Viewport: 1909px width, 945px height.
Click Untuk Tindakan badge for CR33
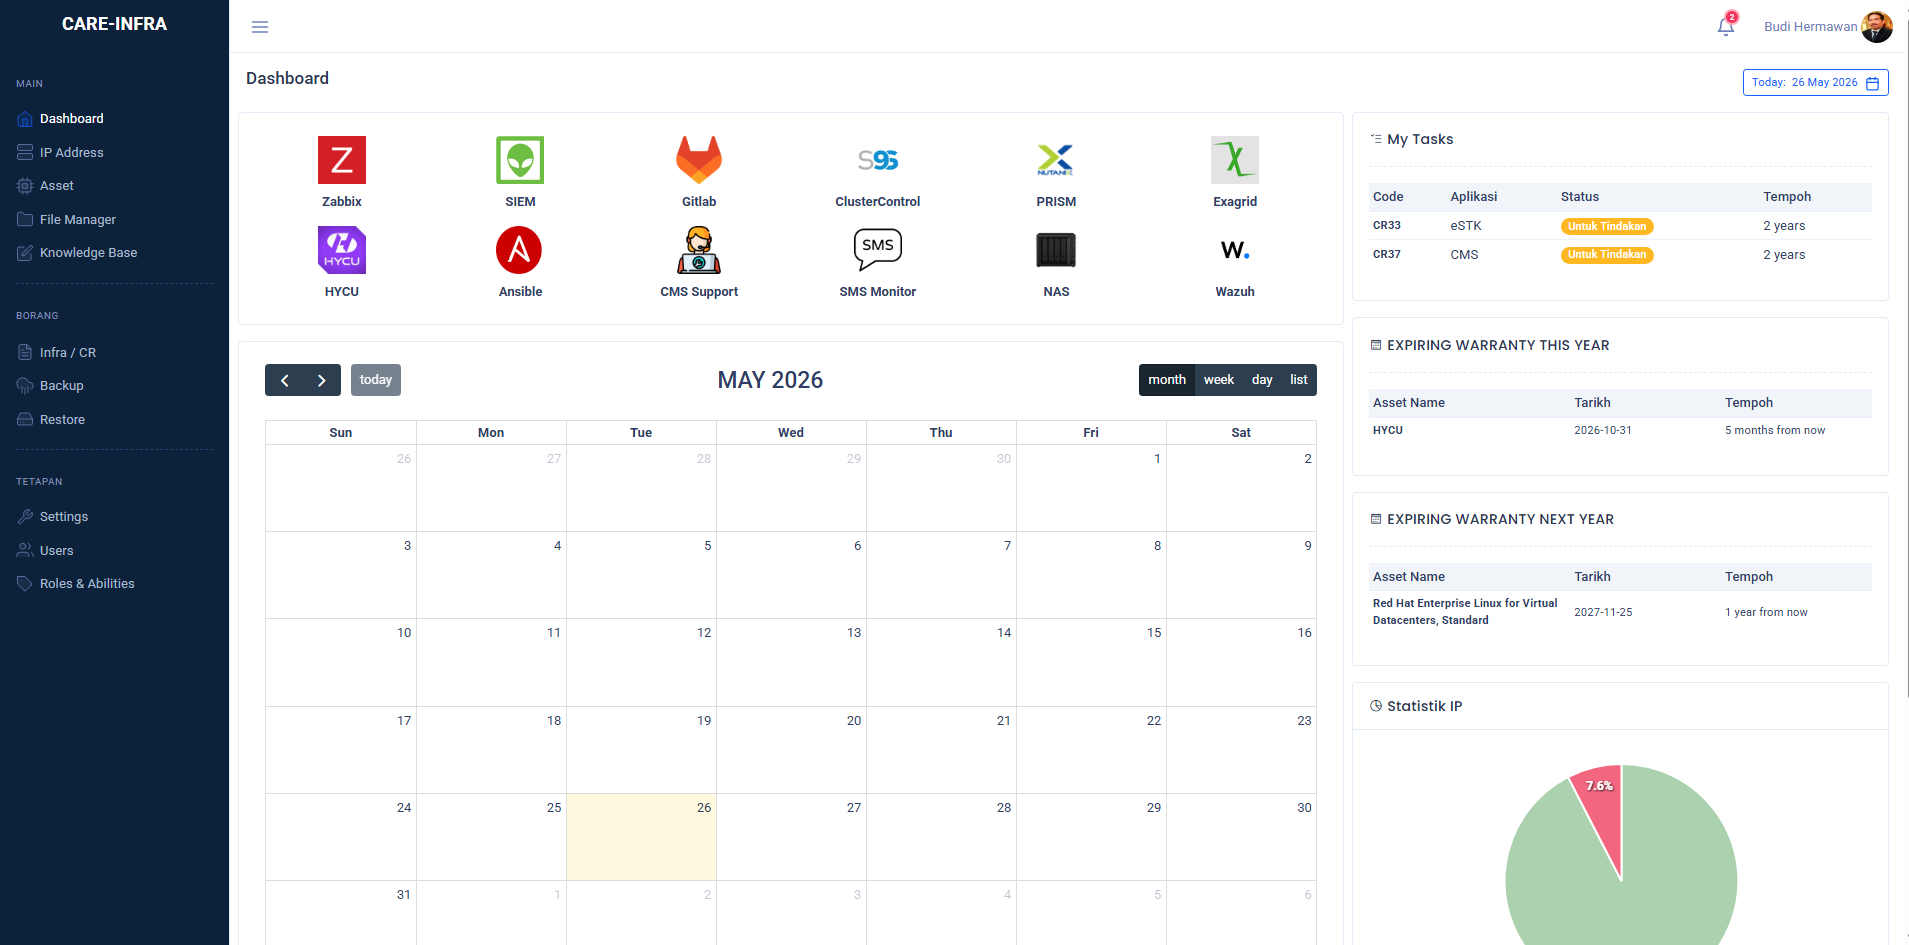1607,226
